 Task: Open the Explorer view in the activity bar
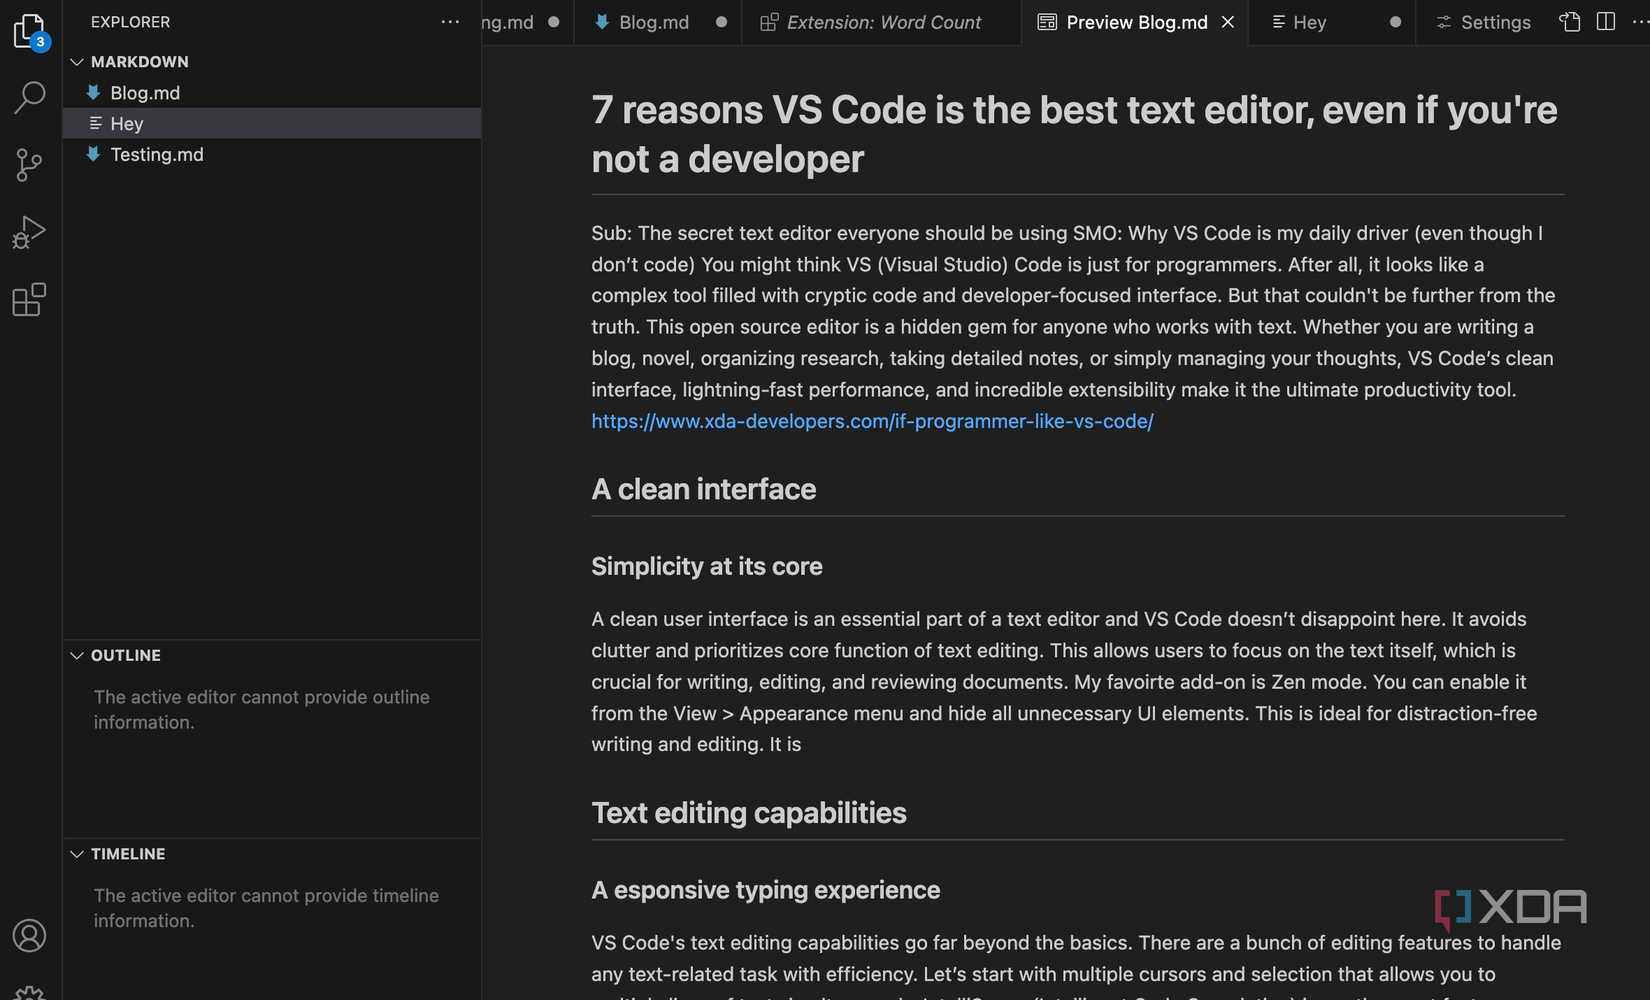[29, 30]
